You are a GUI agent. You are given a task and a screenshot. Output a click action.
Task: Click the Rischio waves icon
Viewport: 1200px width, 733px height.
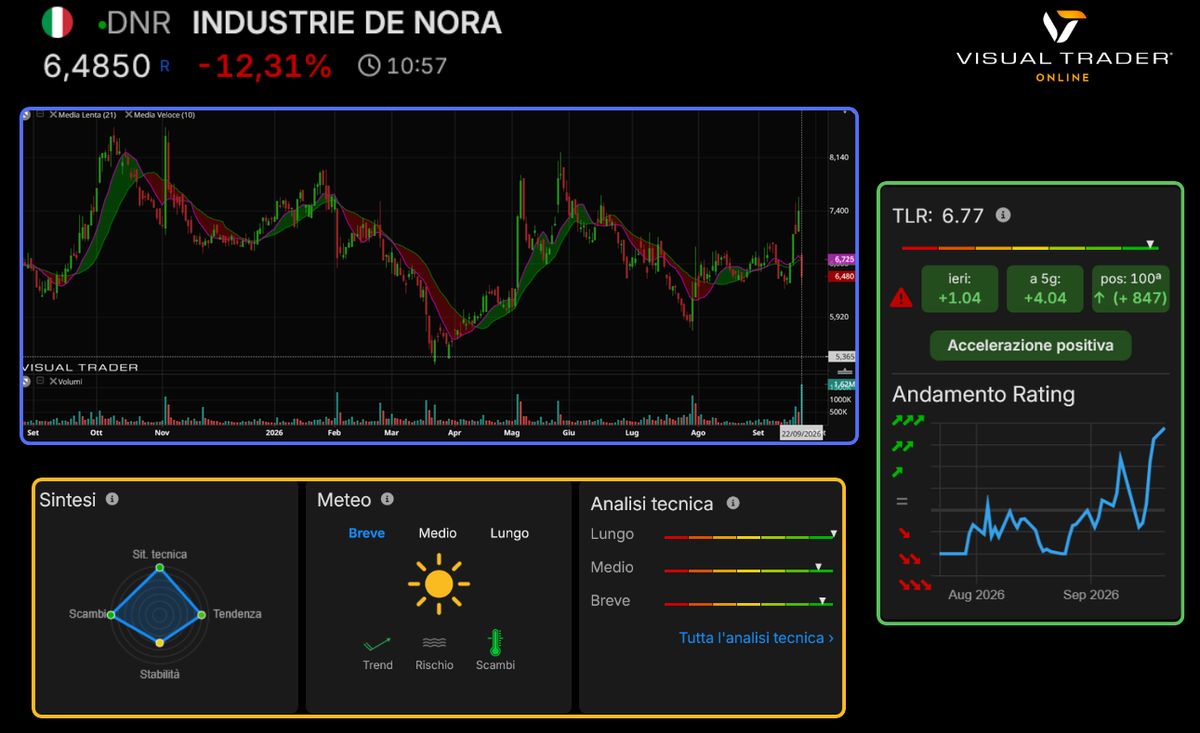point(434,643)
